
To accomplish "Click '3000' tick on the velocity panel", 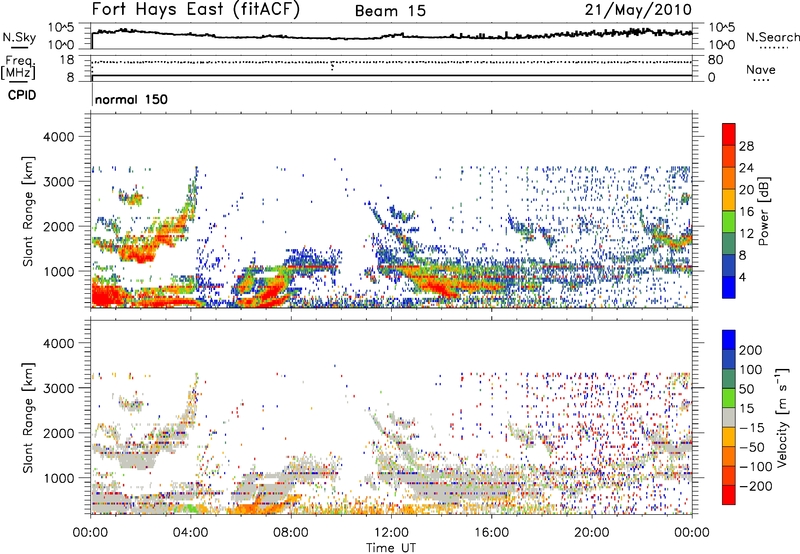I will pos(58,388).
